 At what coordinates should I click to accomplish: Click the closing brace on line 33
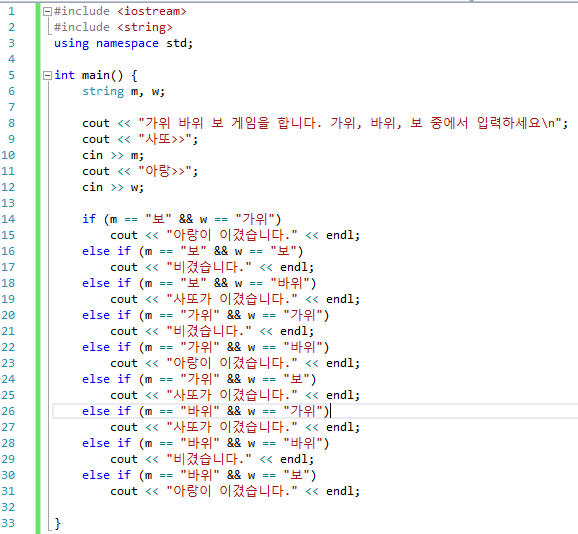tap(57, 523)
